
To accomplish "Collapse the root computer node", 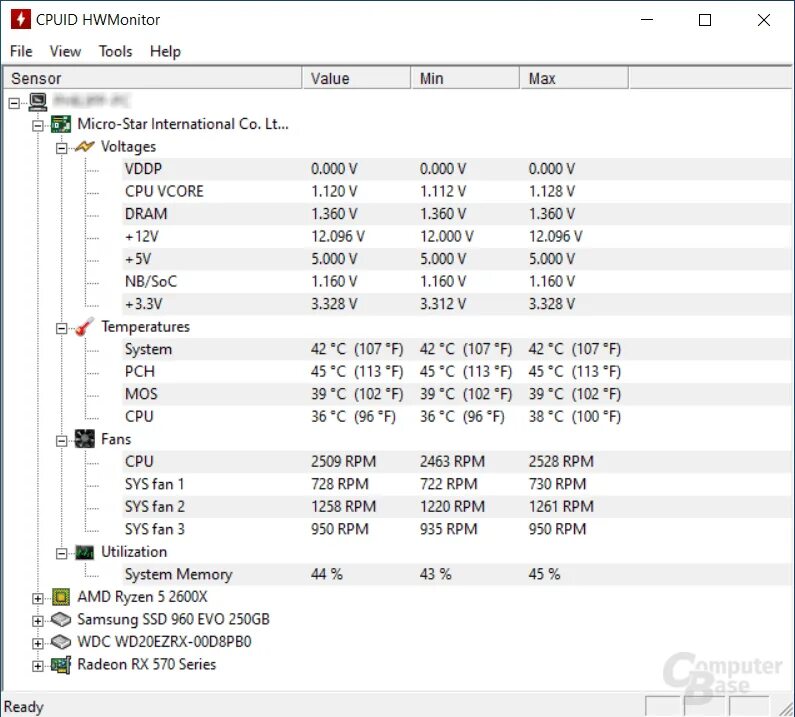I will (x=14, y=103).
